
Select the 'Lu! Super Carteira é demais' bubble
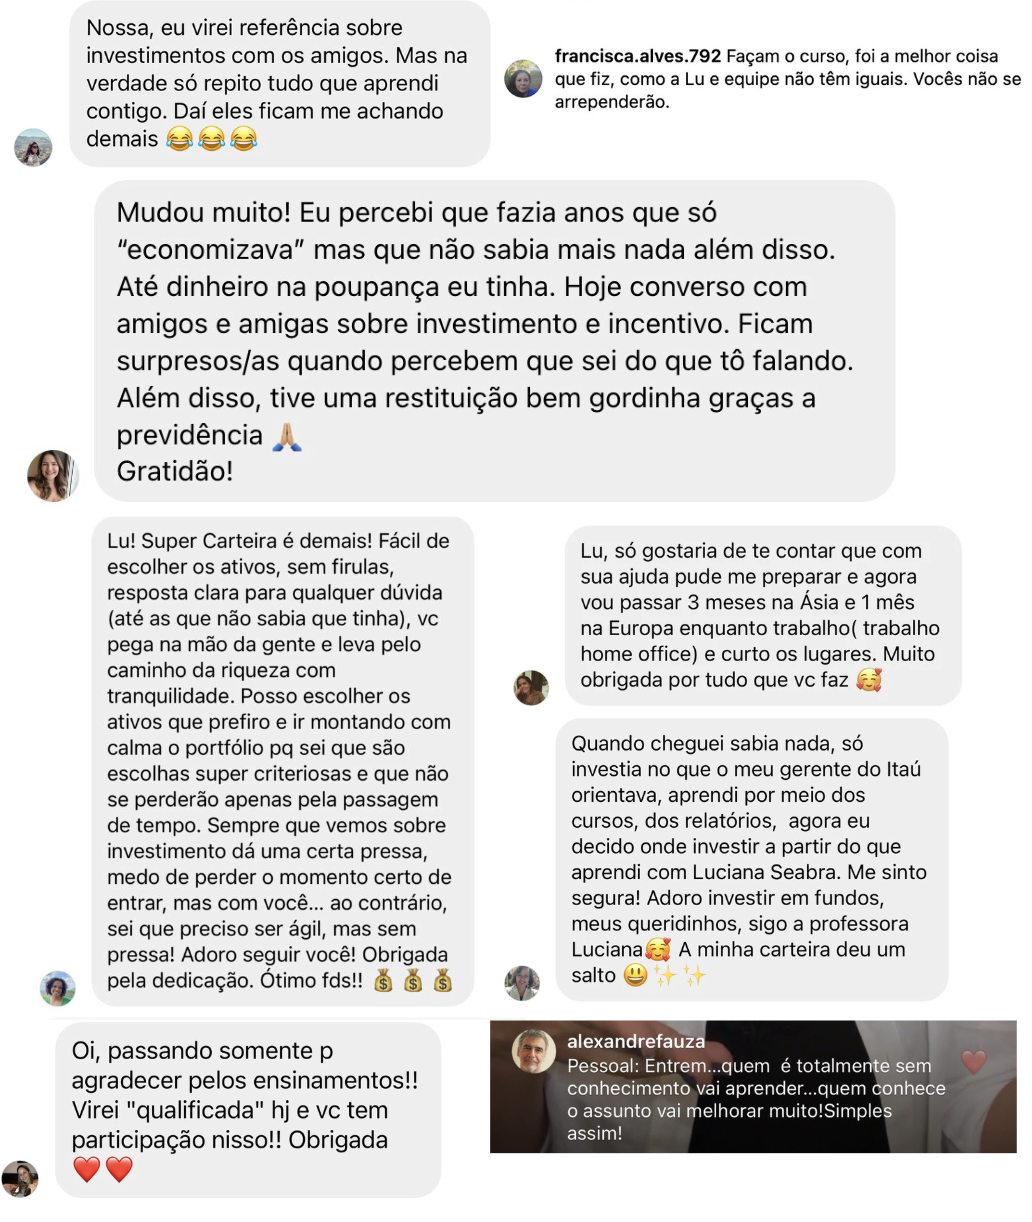pos(281,761)
